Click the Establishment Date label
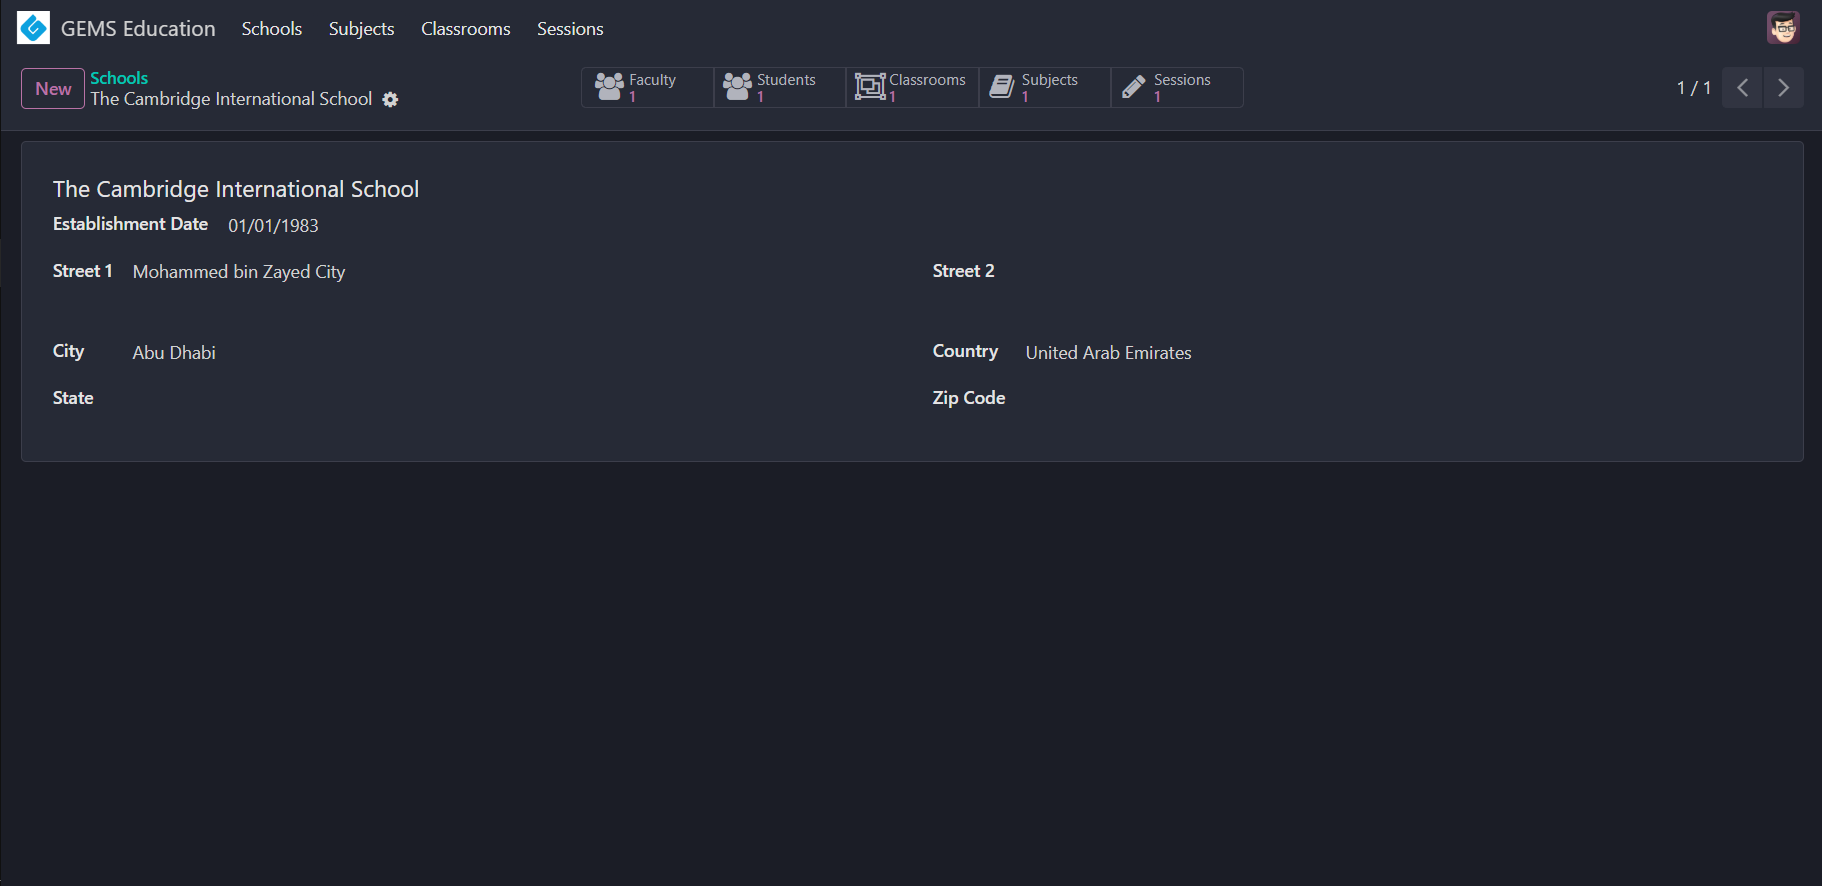The width and height of the screenshot is (1822, 886). 130,224
